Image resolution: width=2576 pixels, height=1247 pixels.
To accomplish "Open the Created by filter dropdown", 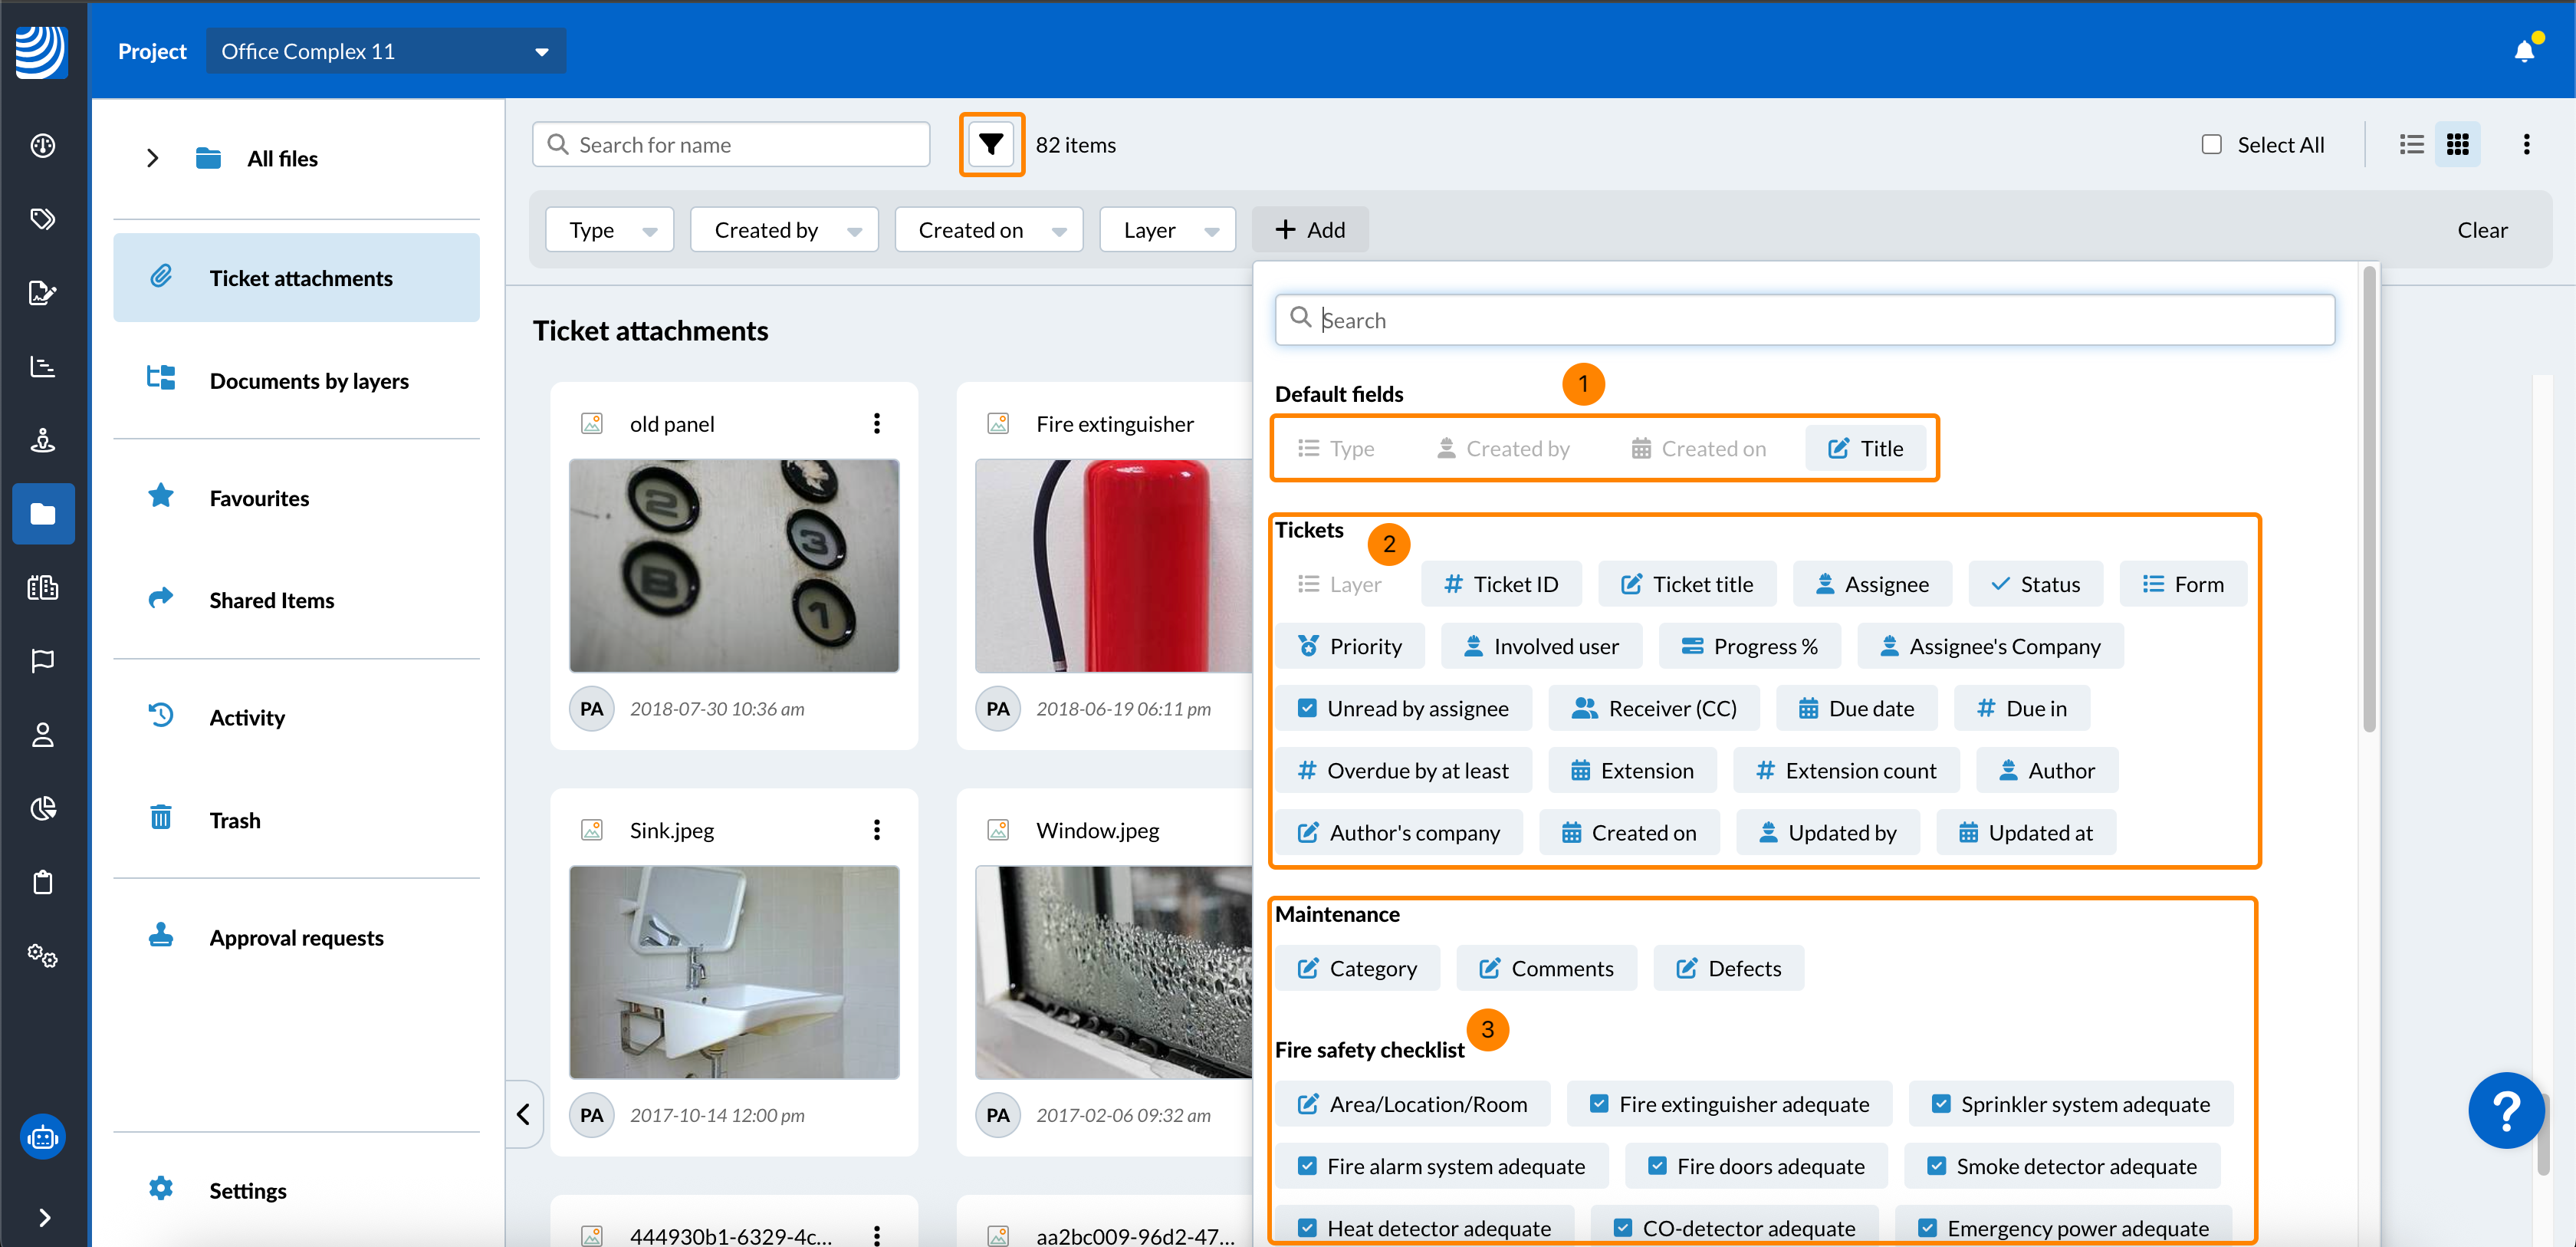I will (x=784, y=230).
